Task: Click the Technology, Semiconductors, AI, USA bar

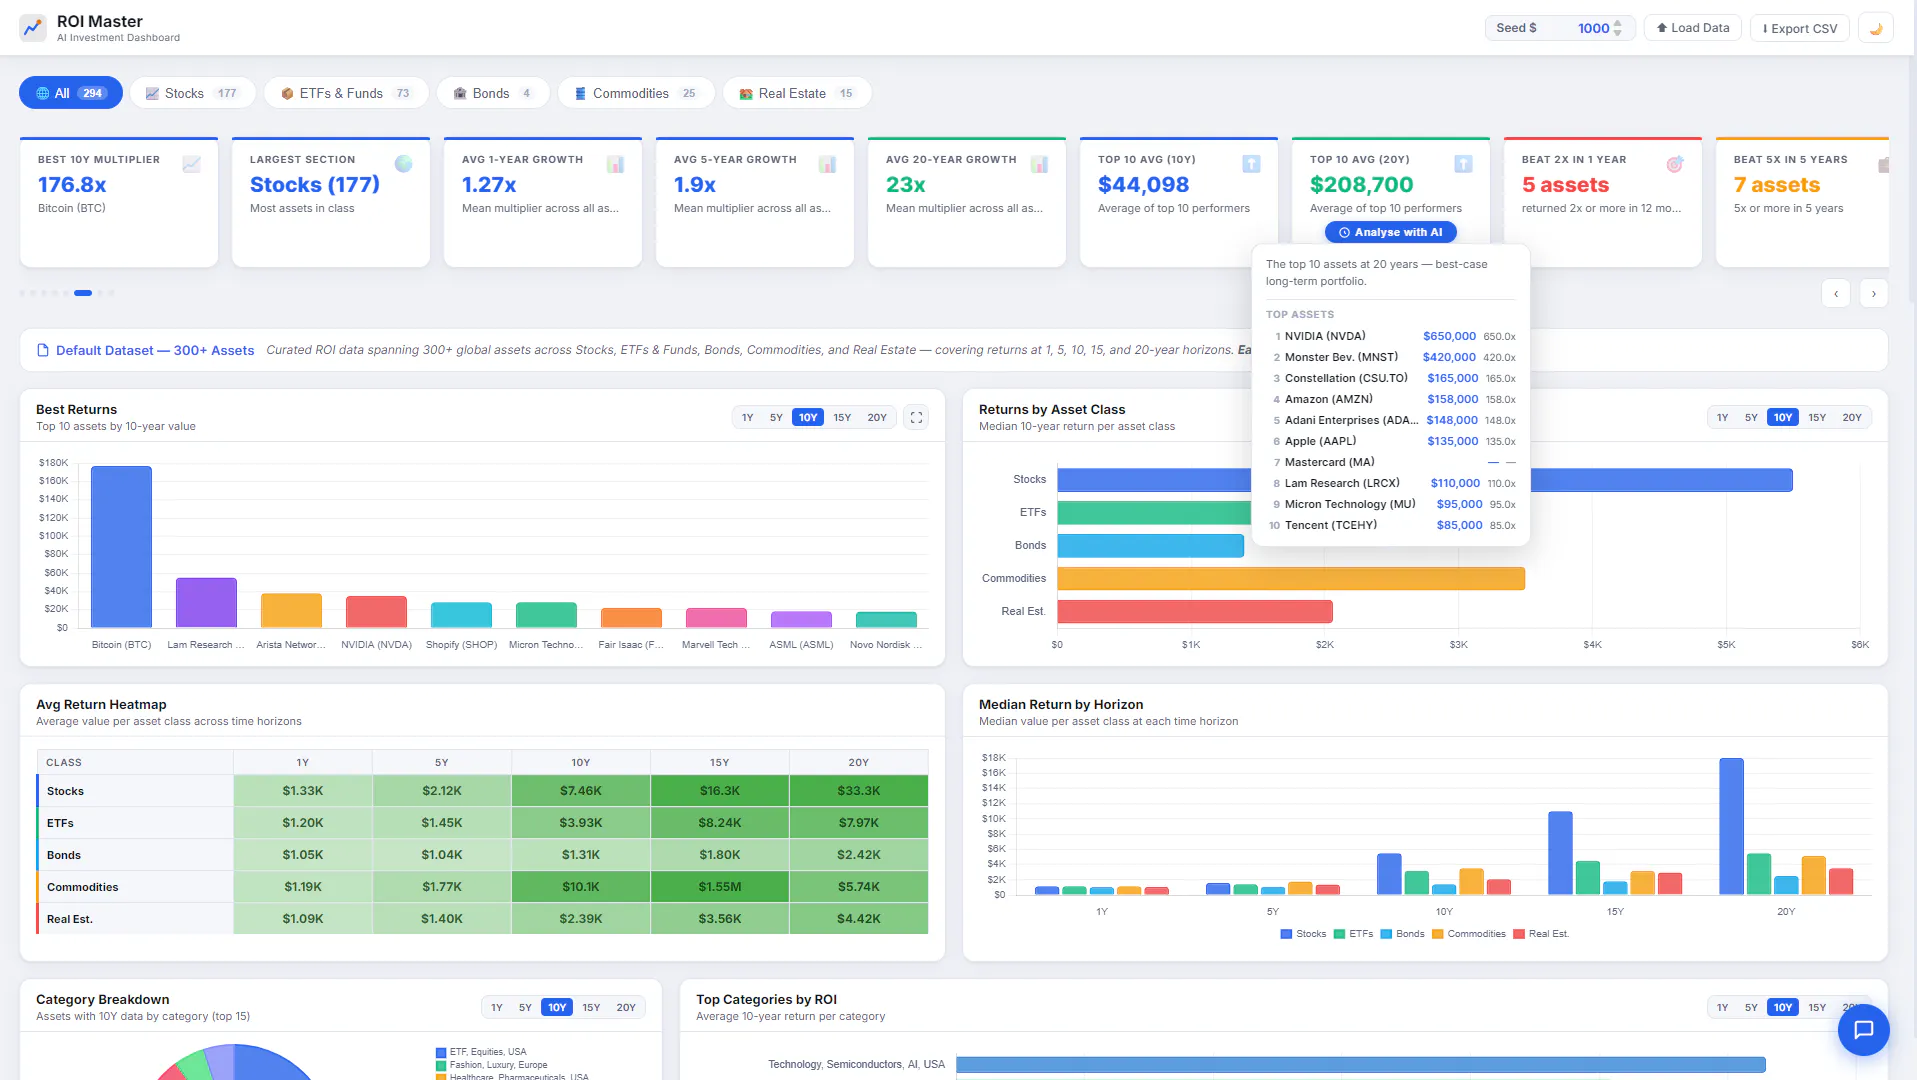Action: point(1361,1065)
